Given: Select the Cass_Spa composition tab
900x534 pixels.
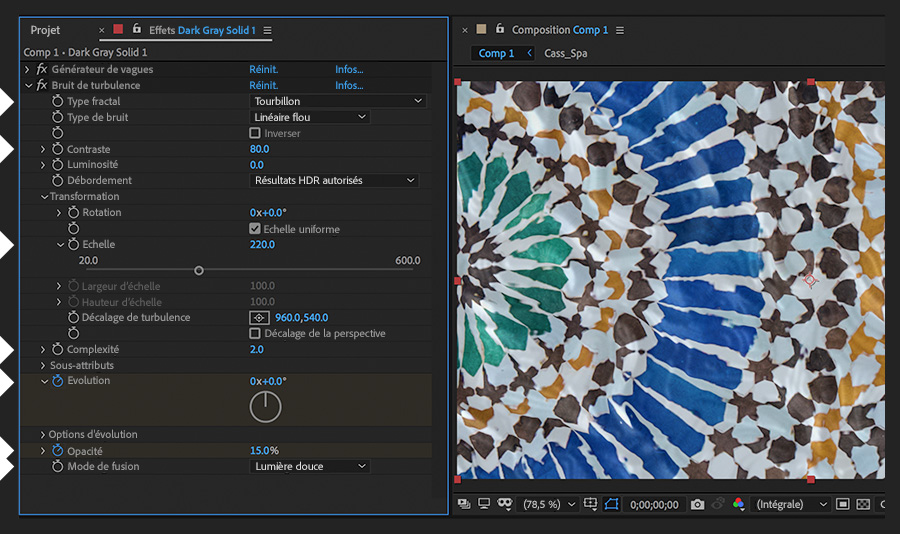Looking at the screenshot, I should [565, 53].
